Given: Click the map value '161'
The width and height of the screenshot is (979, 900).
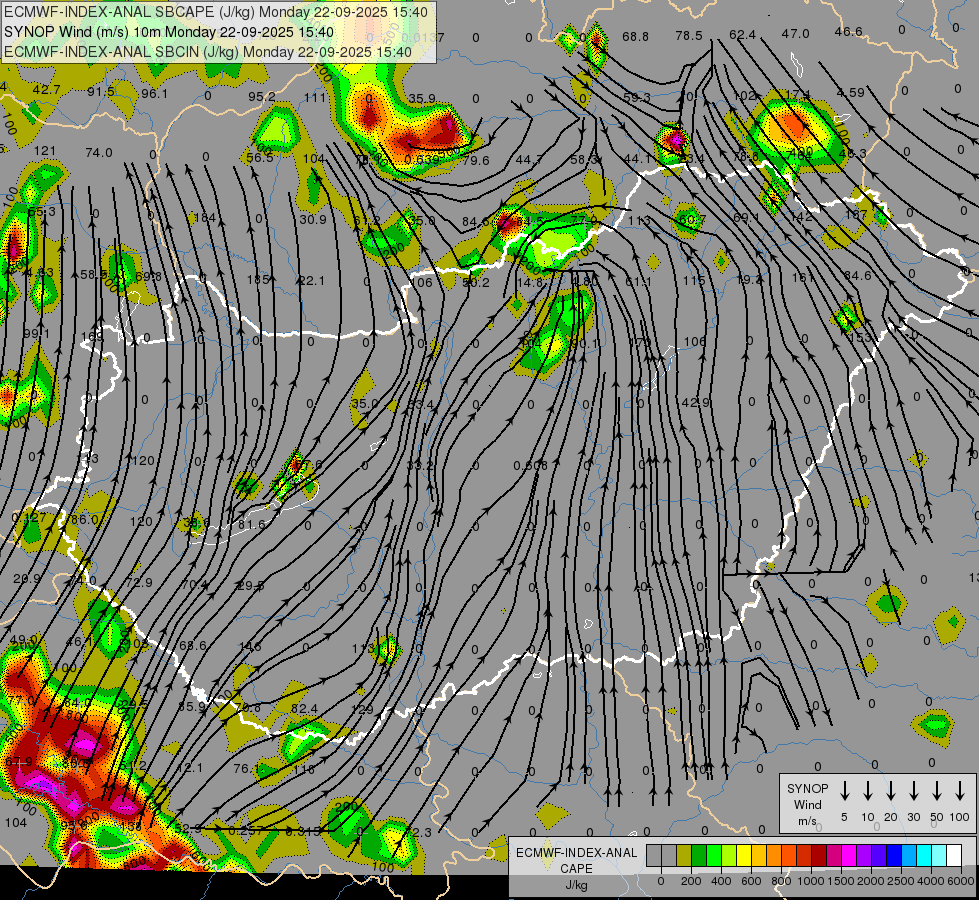Looking at the screenshot, I should point(803,277).
